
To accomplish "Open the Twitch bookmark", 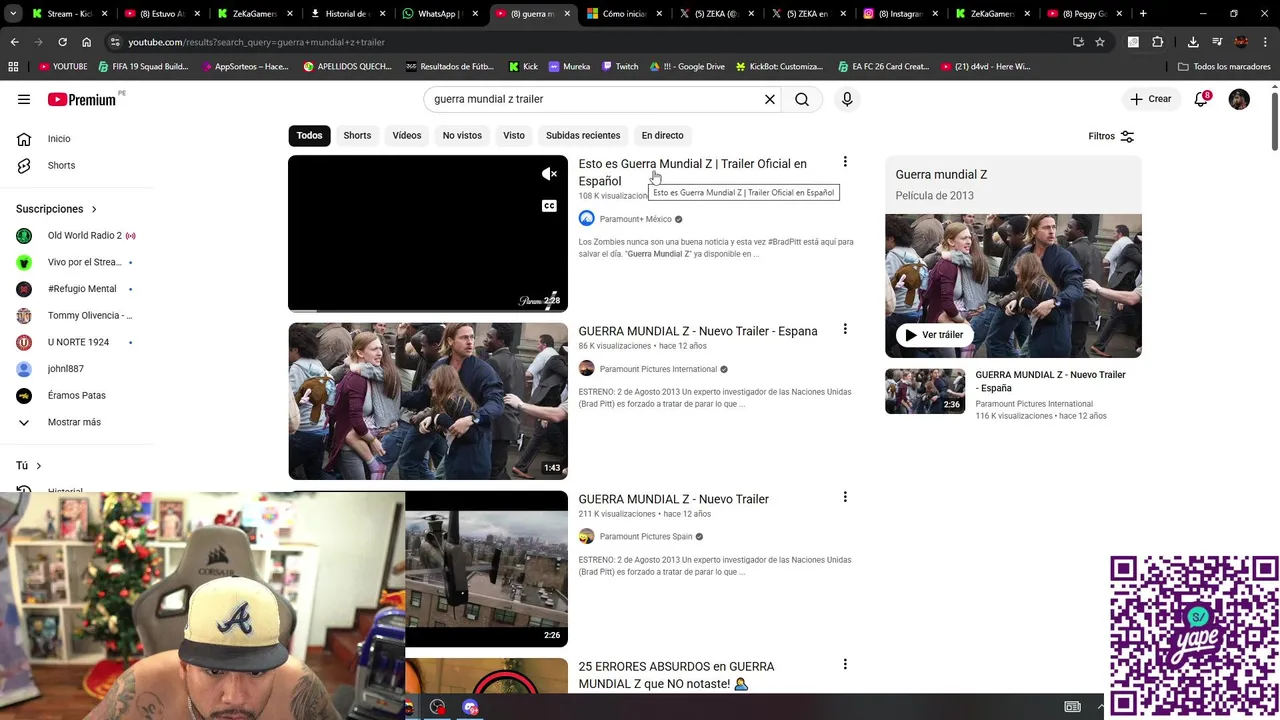I will click(620, 66).
